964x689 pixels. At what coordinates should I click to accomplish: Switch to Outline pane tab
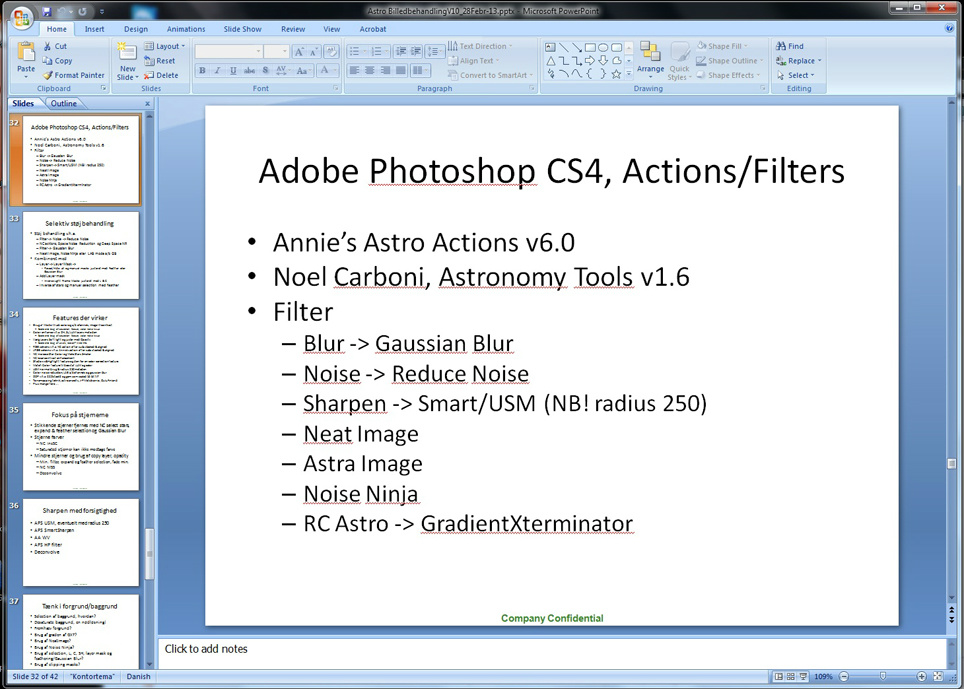click(63, 103)
